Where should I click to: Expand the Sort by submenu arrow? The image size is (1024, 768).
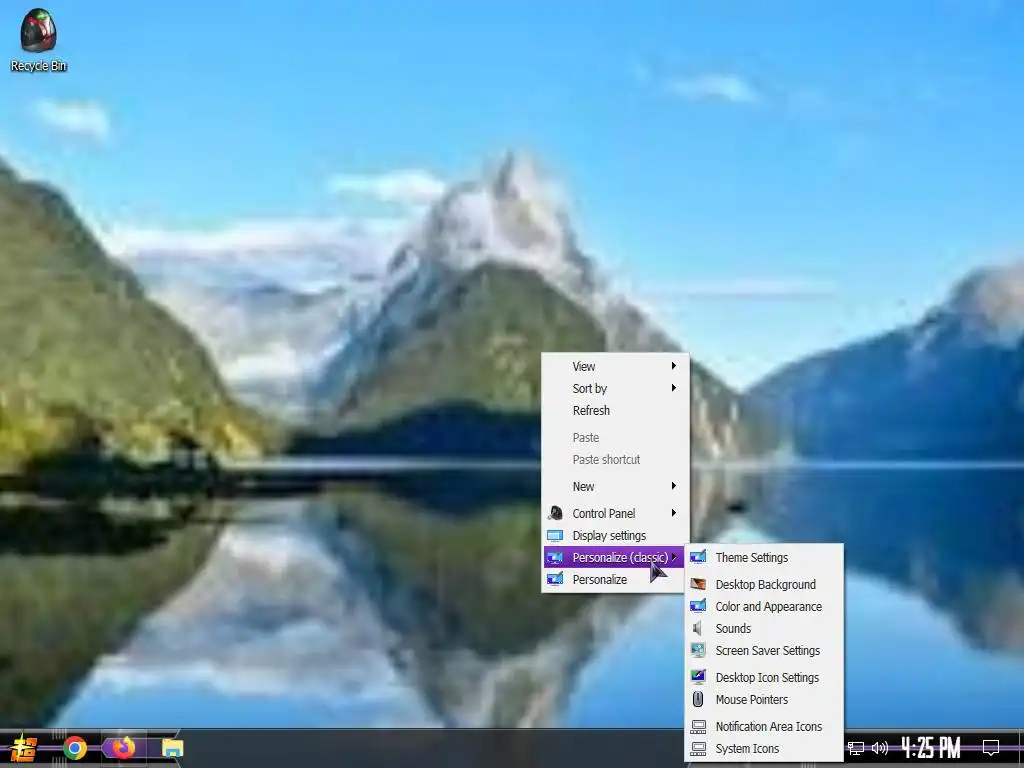673,388
